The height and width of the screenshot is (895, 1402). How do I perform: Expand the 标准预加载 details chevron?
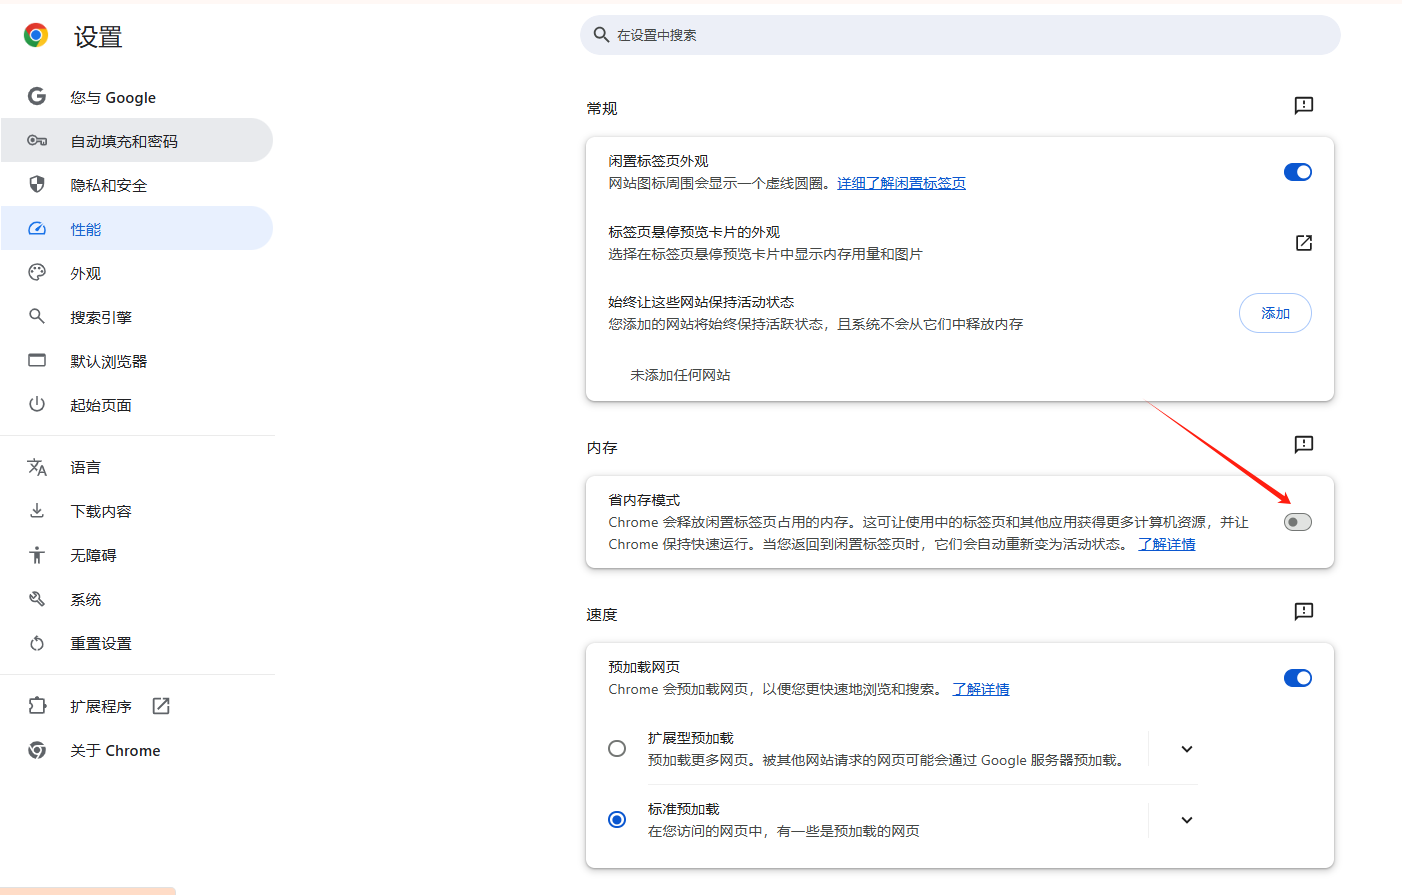tap(1187, 820)
